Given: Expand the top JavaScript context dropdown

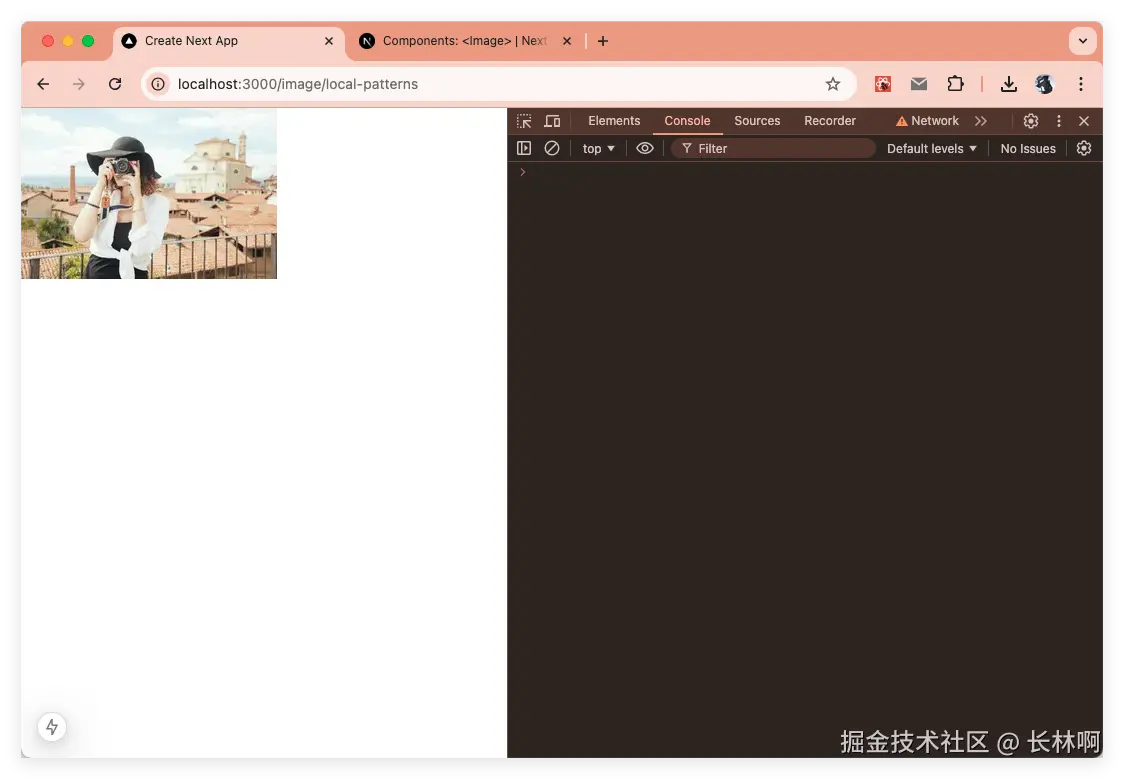Looking at the screenshot, I should pyautogui.click(x=599, y=148).
